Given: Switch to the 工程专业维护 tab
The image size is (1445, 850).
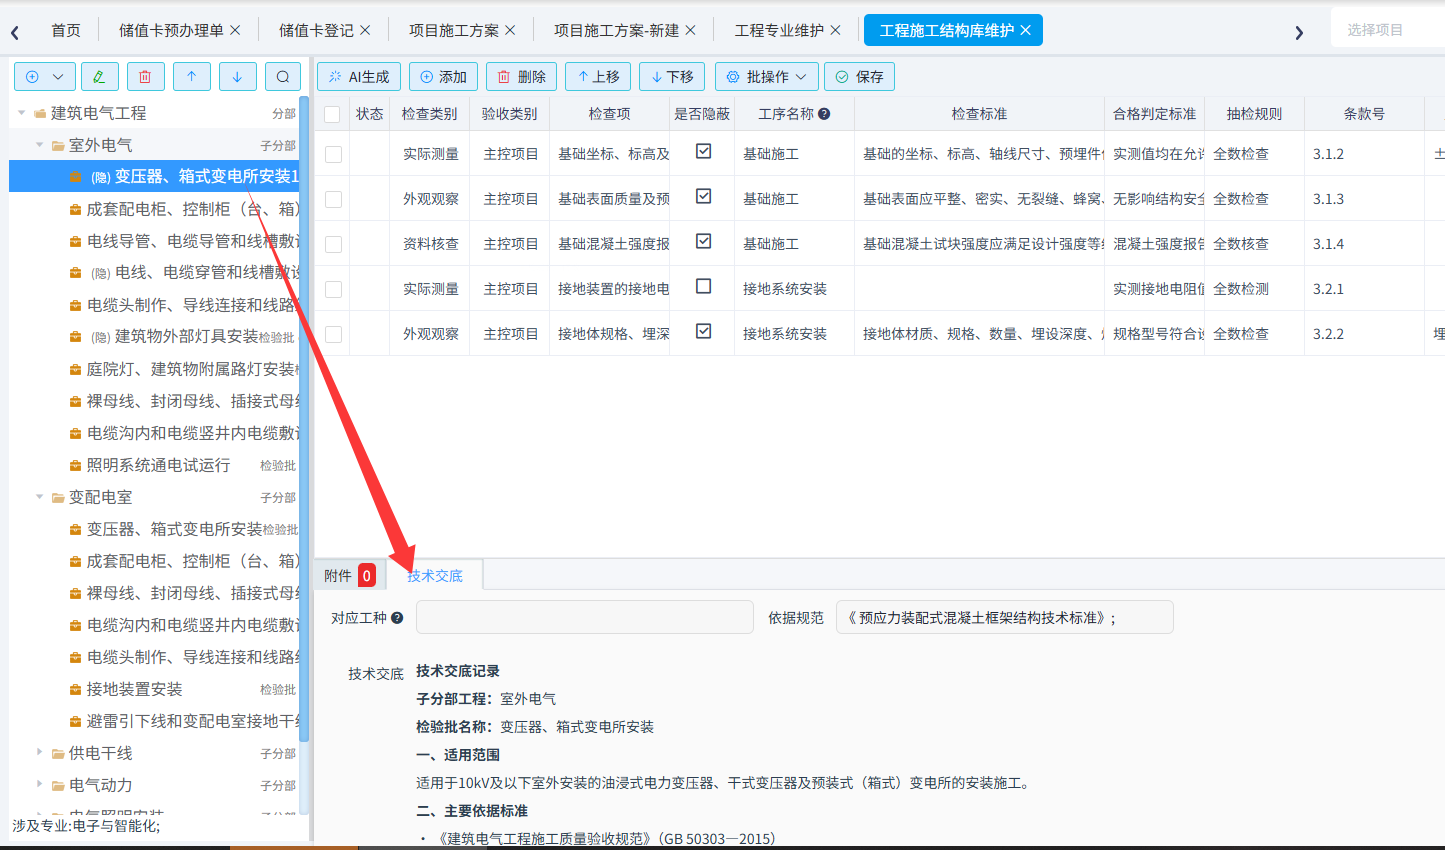Looking at the screenshot, I should pos(779,30).
